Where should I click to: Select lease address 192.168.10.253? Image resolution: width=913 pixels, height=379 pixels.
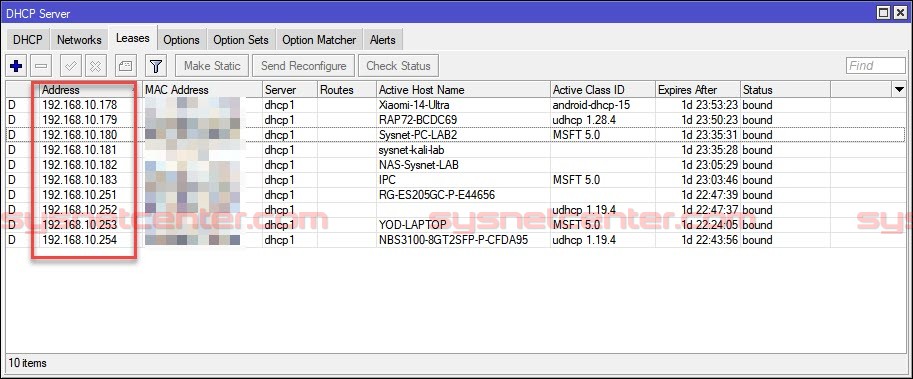pos(80,225)
